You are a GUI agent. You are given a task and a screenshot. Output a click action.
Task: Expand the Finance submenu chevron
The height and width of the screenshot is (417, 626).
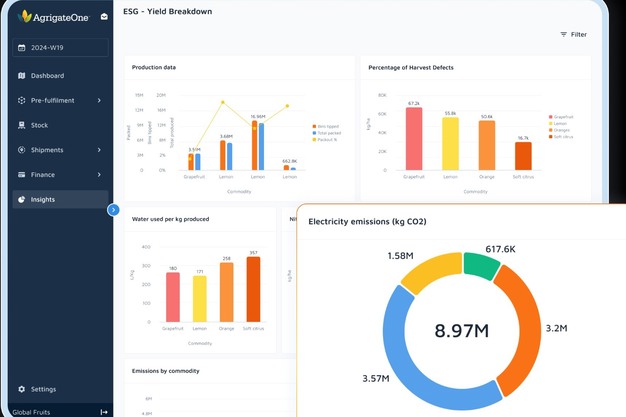(x=99, y=175)
